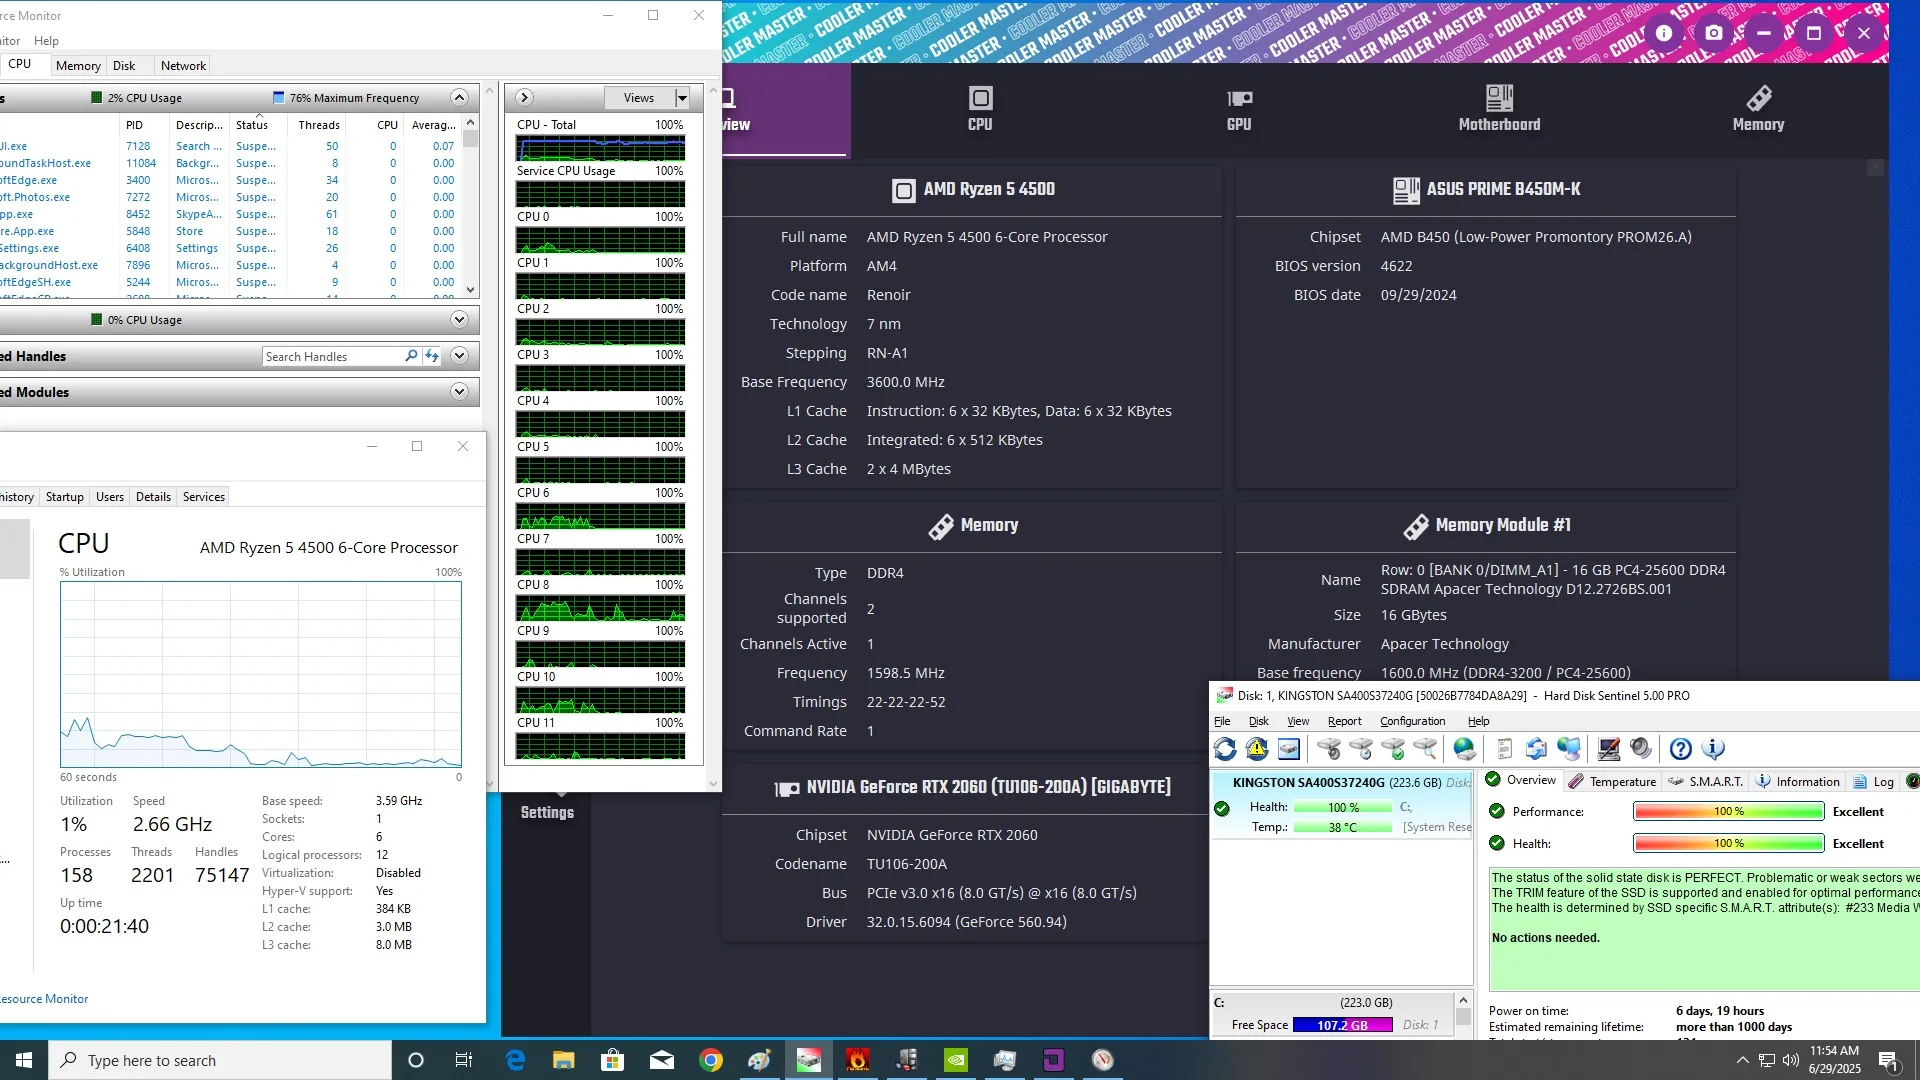Click the network computers icon in Hard Disk Sentinel

(x=1569, y=749)
